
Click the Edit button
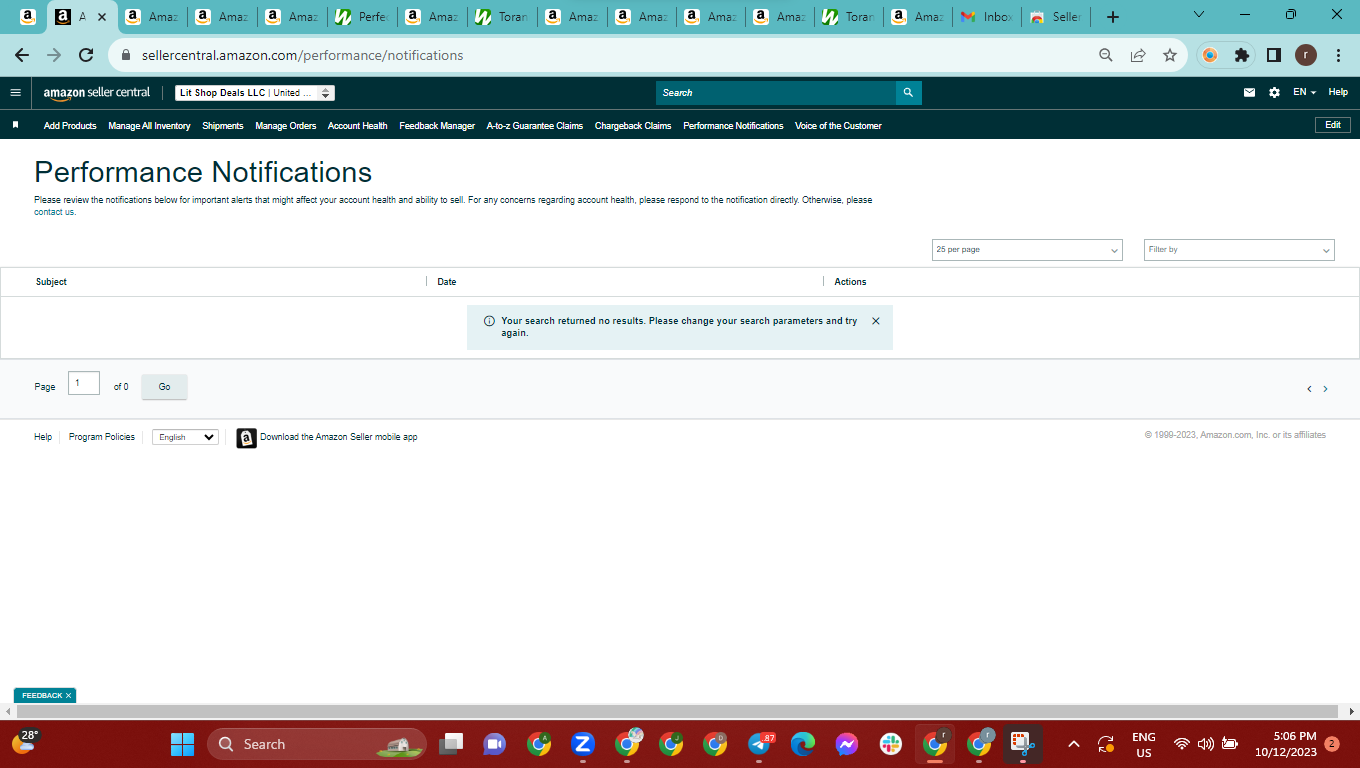coord(1333,125)
